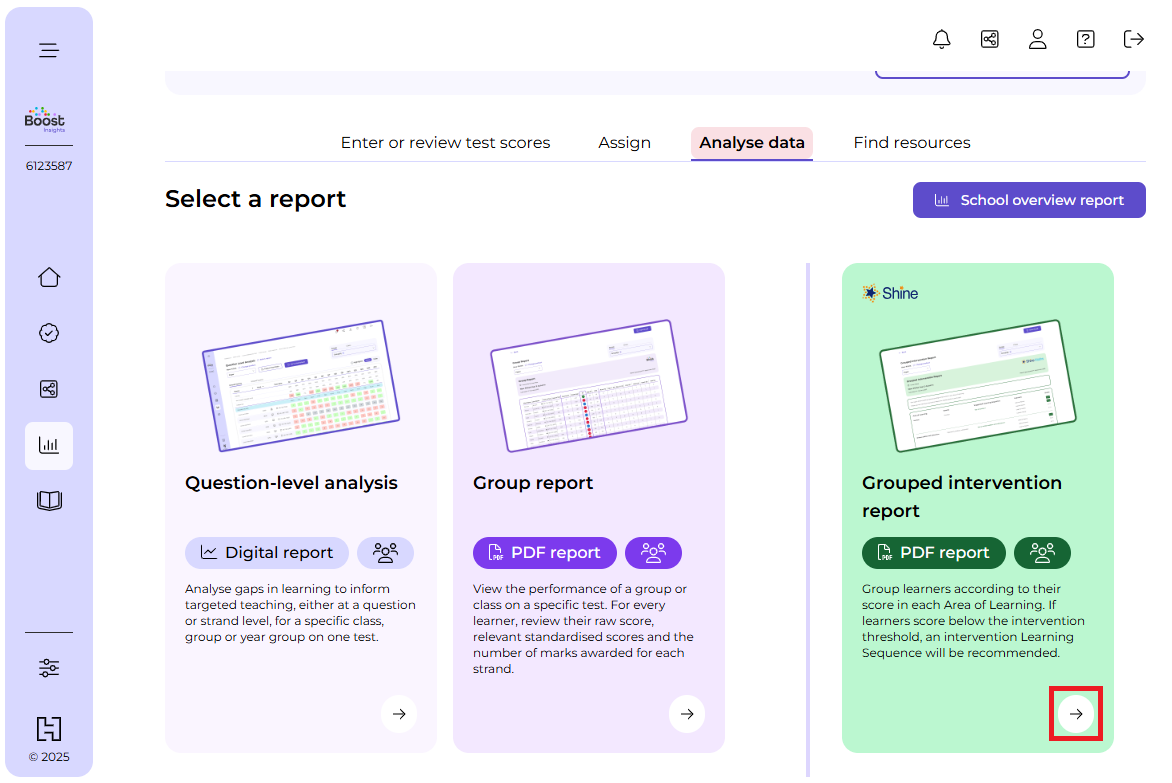Switch to the Assign tab
This screenshot has width=1172, height=783.
pyautogui.click(x=624, y=143)
